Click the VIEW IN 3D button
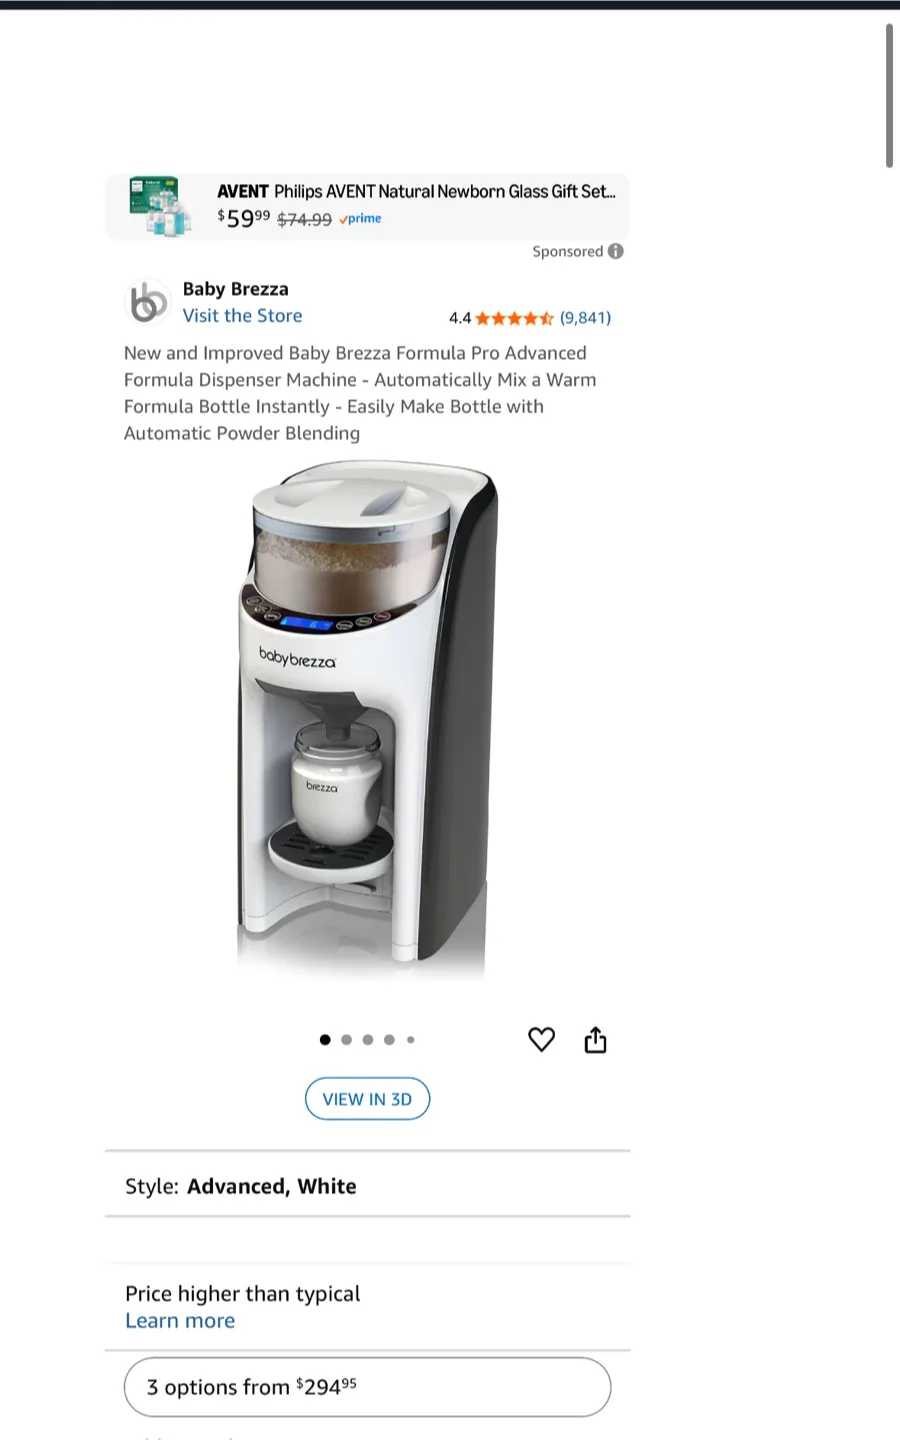This screenshot has width=900, height=1440. [367, 1099]
